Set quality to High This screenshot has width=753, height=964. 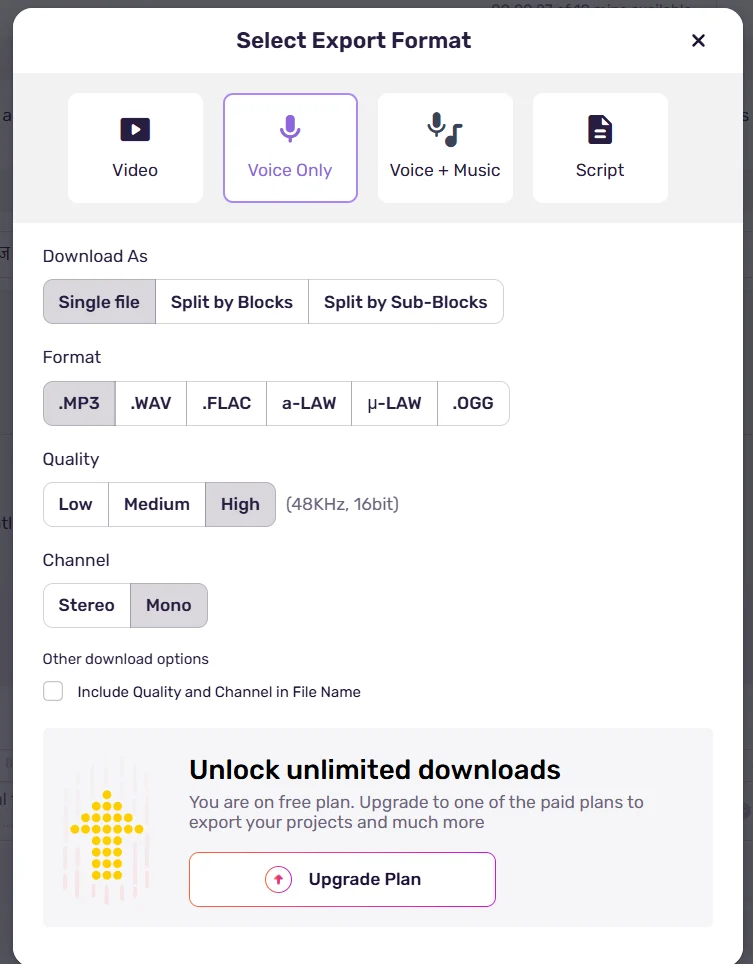(x=240, y=504)
